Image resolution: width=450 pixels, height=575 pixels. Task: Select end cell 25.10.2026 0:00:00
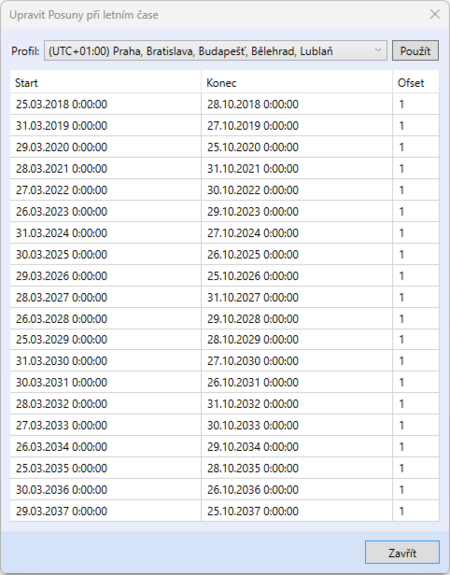(297, 276)
